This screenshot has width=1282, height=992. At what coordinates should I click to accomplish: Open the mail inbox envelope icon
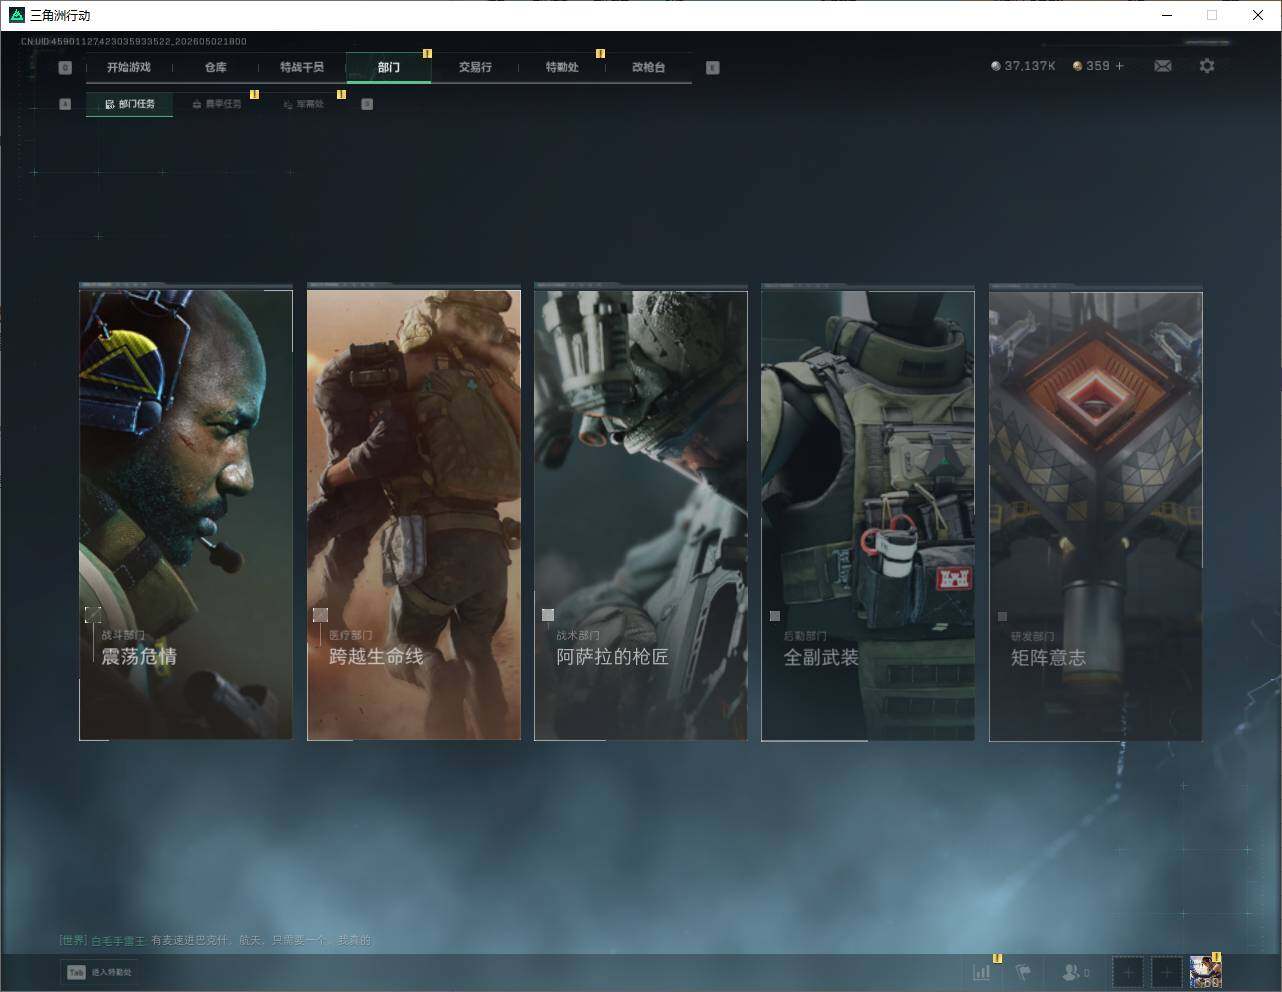(1162, 66)
